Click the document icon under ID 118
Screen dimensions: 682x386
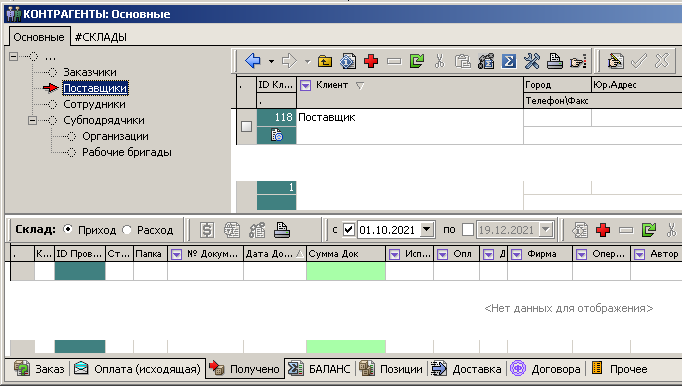(277, 135)
